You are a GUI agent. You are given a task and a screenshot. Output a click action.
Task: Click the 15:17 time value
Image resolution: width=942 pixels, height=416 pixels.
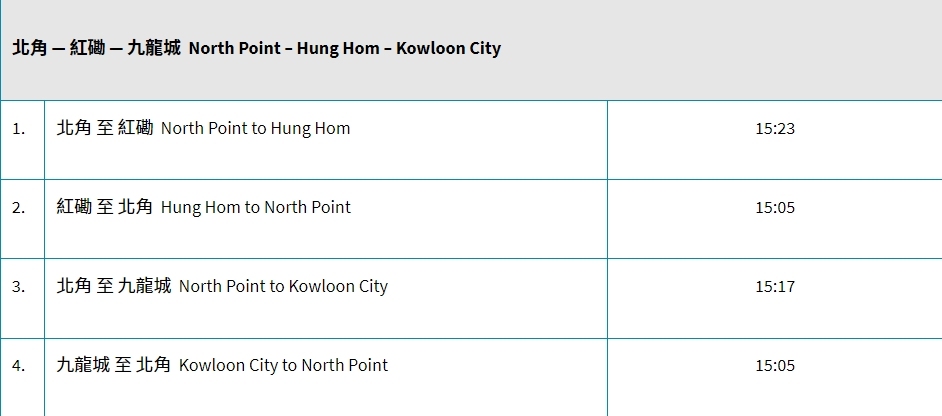775,287
